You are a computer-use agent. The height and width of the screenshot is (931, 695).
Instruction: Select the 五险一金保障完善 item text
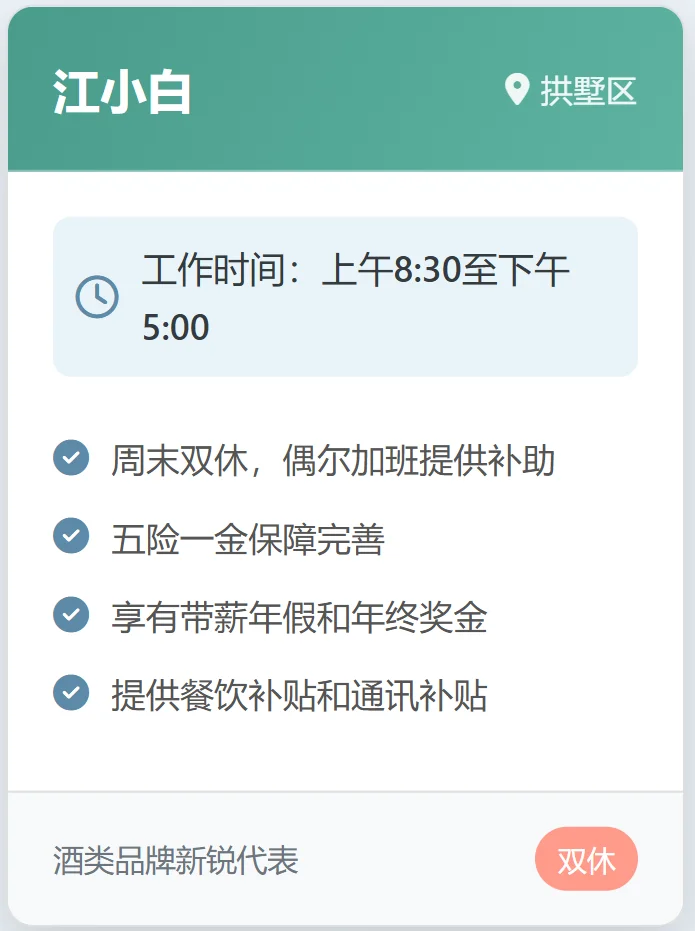point(248,539)
